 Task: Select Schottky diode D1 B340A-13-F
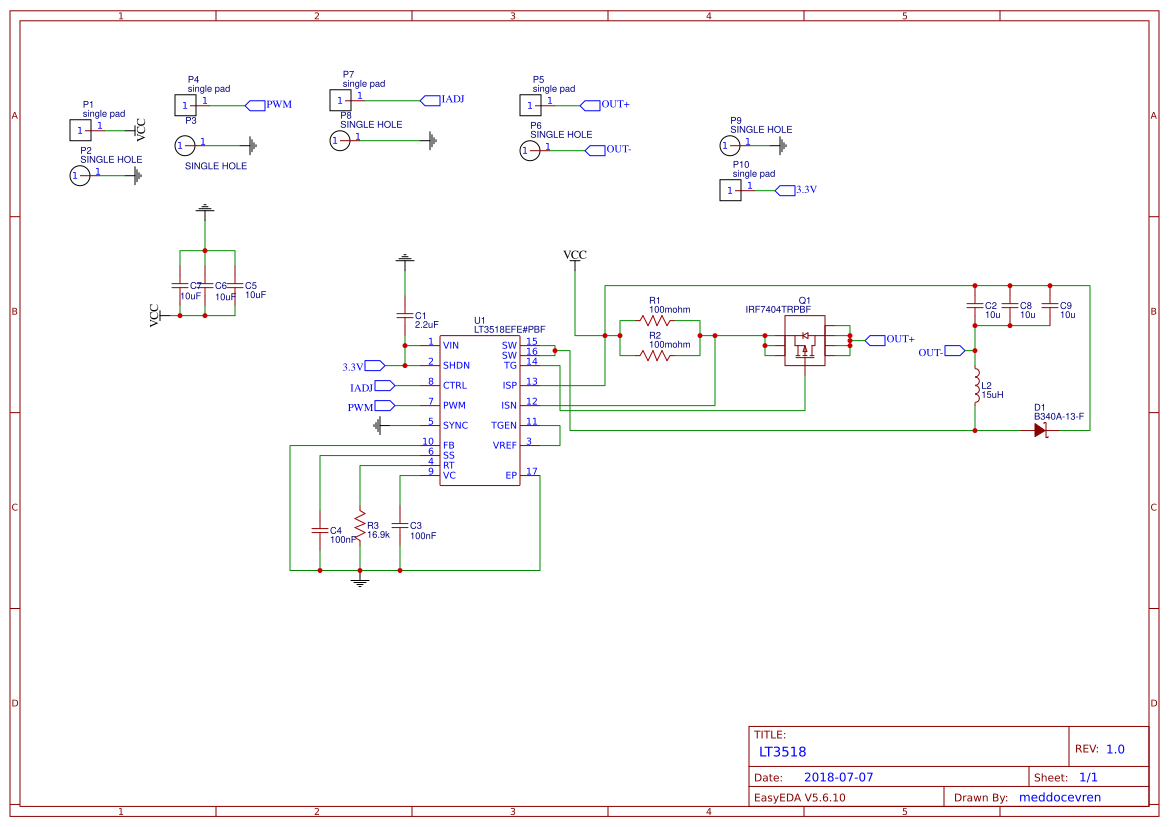1040,430
